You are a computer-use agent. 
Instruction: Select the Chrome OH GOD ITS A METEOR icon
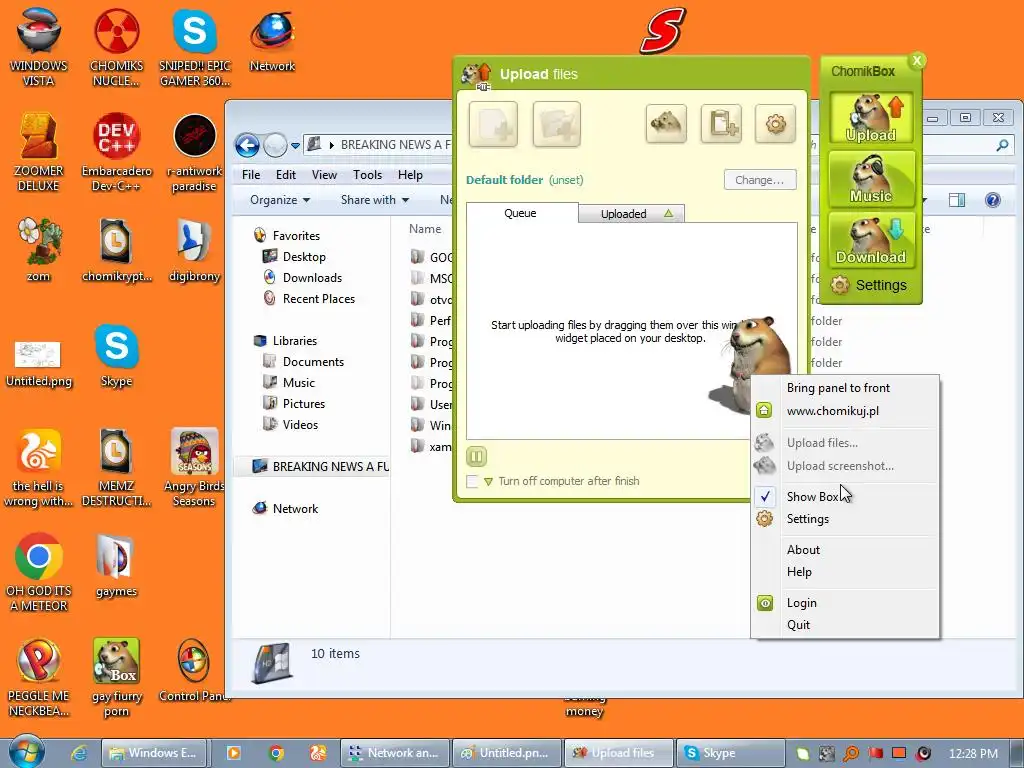click(x=39, y=573)
